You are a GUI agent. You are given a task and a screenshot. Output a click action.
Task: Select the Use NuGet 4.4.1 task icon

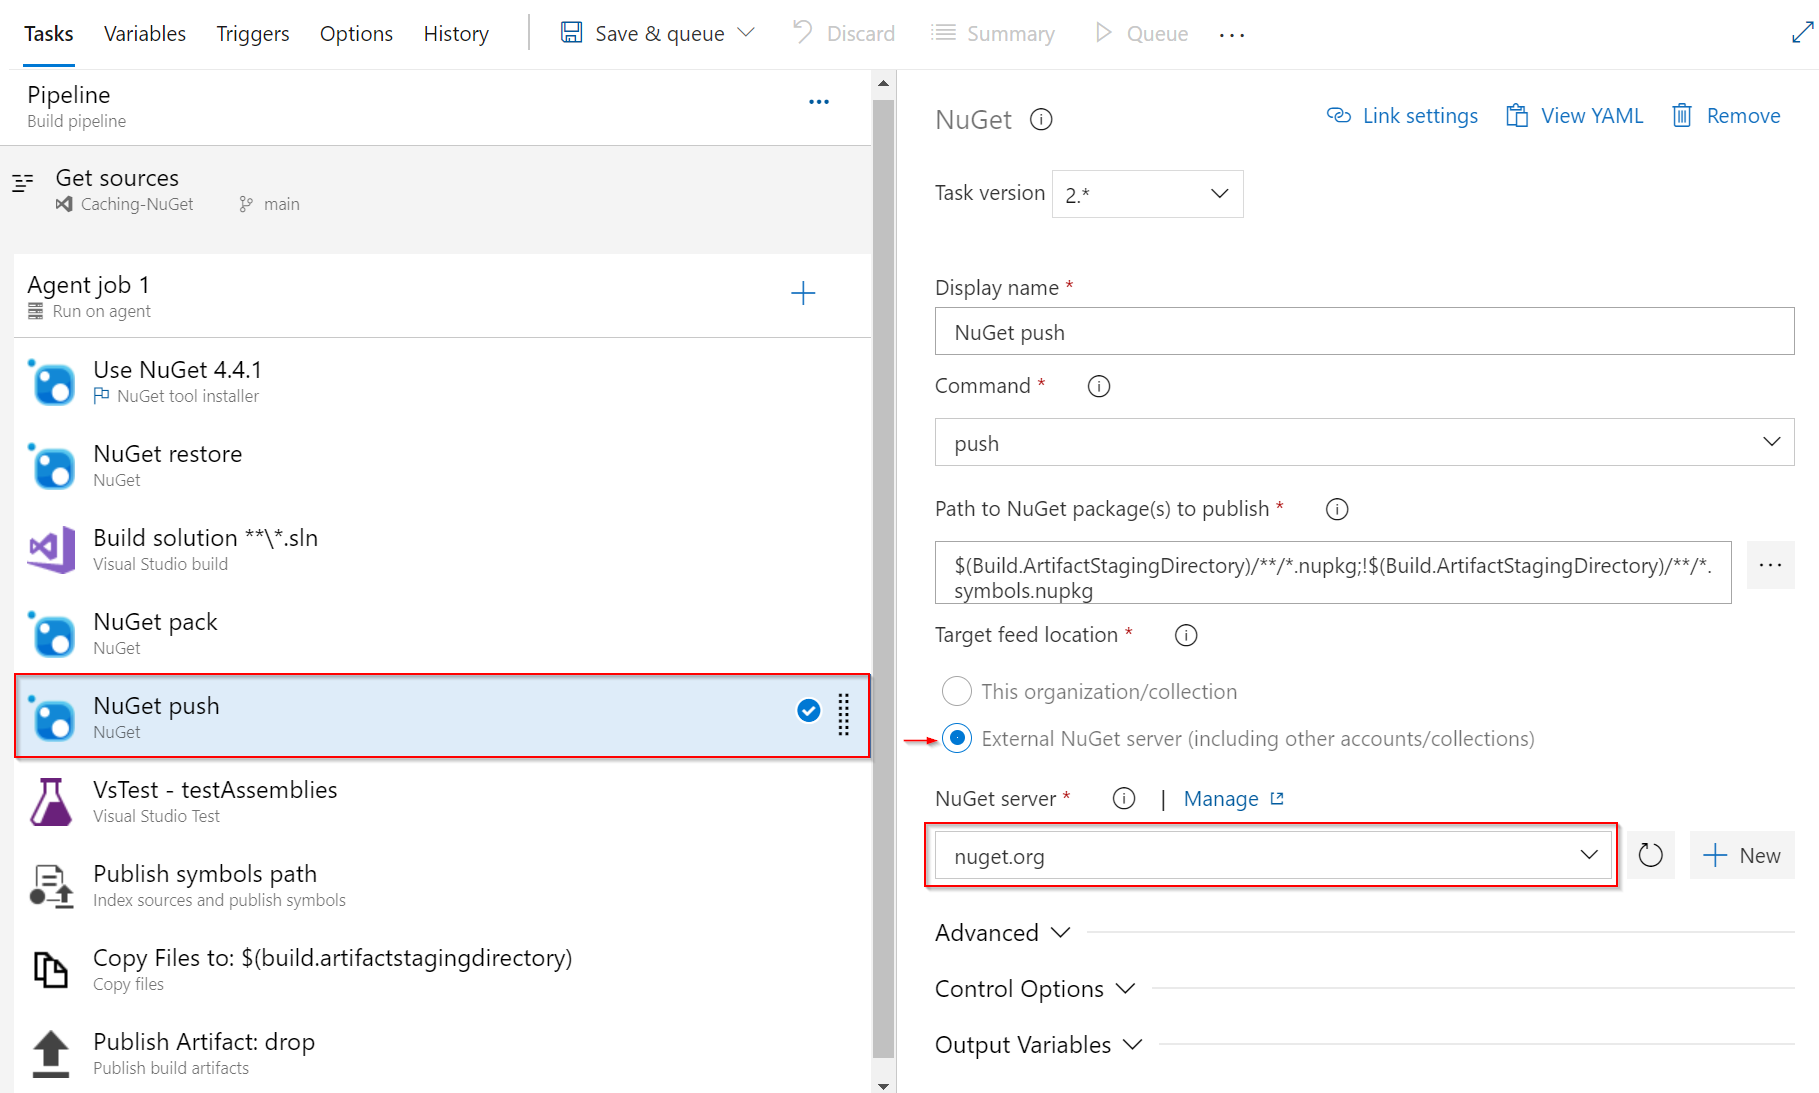click(51, 382)
